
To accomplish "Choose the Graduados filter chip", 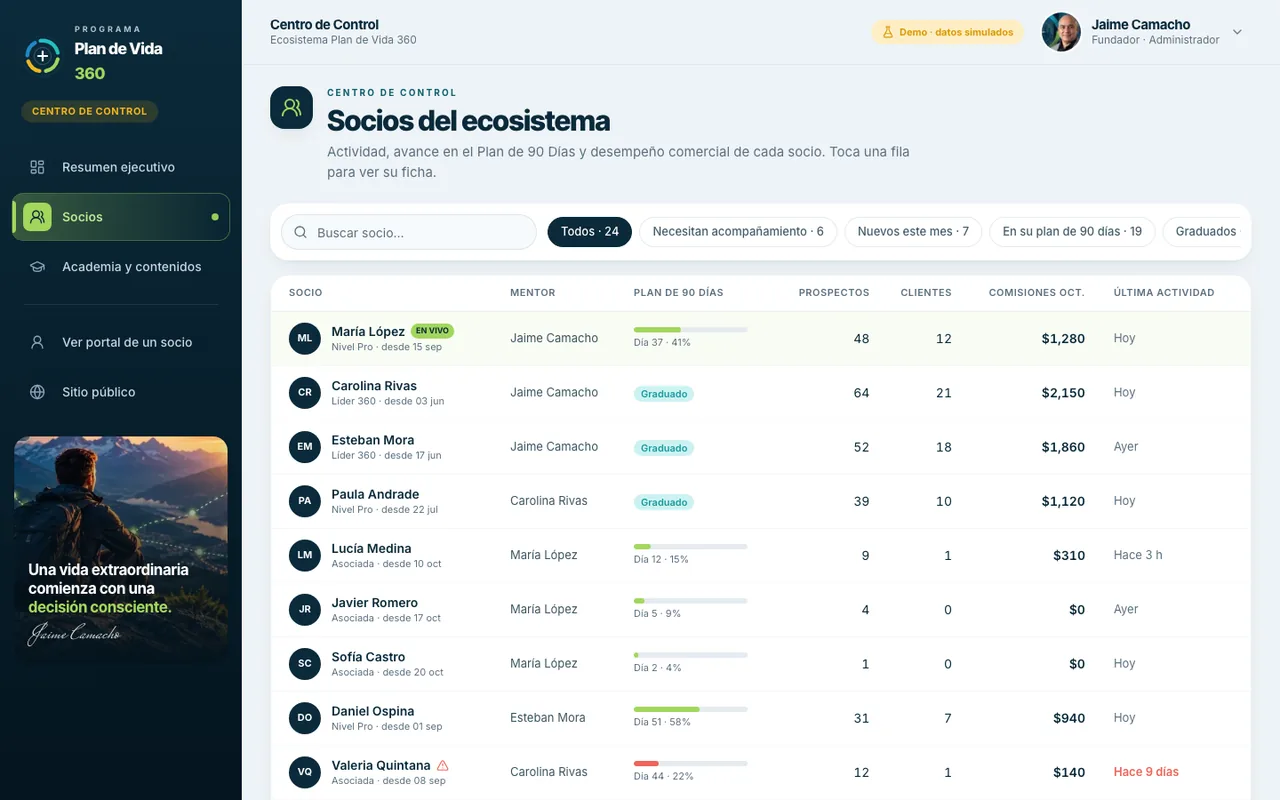I will 1206,232.
